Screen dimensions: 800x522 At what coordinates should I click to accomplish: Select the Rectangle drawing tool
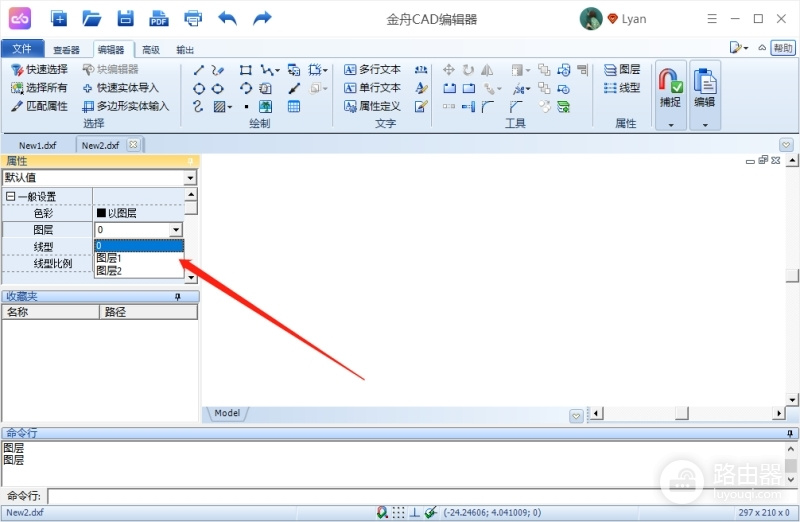[x=245, y=70]
